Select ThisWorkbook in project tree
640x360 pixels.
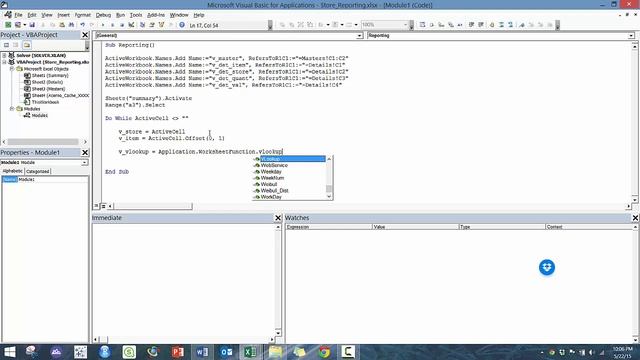[x=45, y=102]
